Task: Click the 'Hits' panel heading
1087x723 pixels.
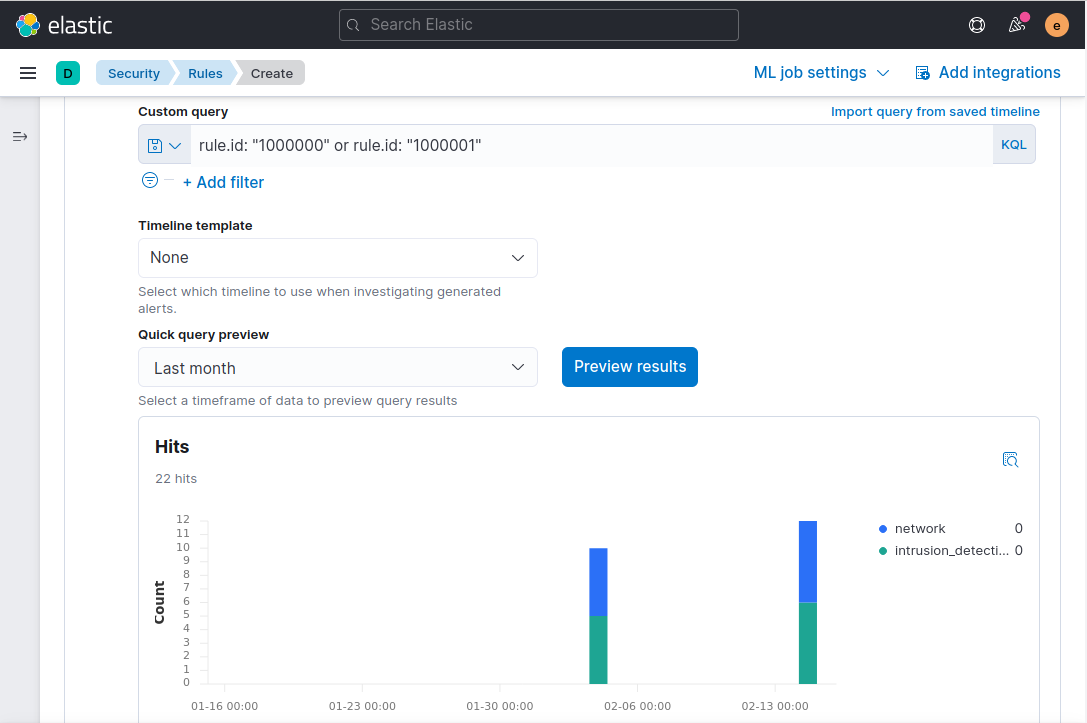Action: [x=172, y=447]
